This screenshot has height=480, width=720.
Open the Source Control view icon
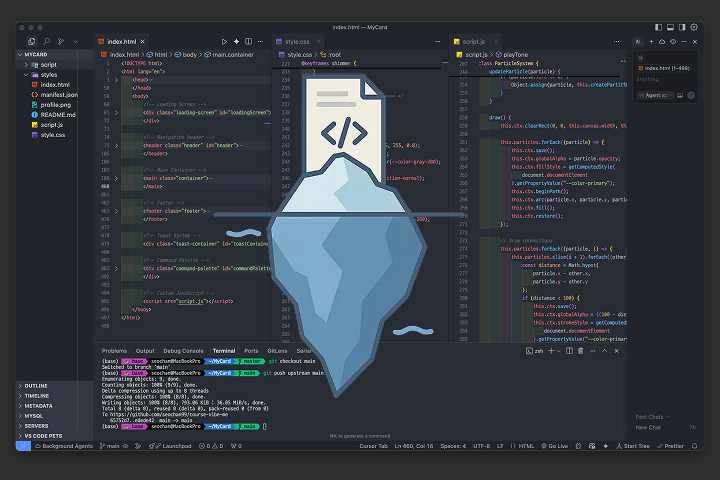coord(61,41)
